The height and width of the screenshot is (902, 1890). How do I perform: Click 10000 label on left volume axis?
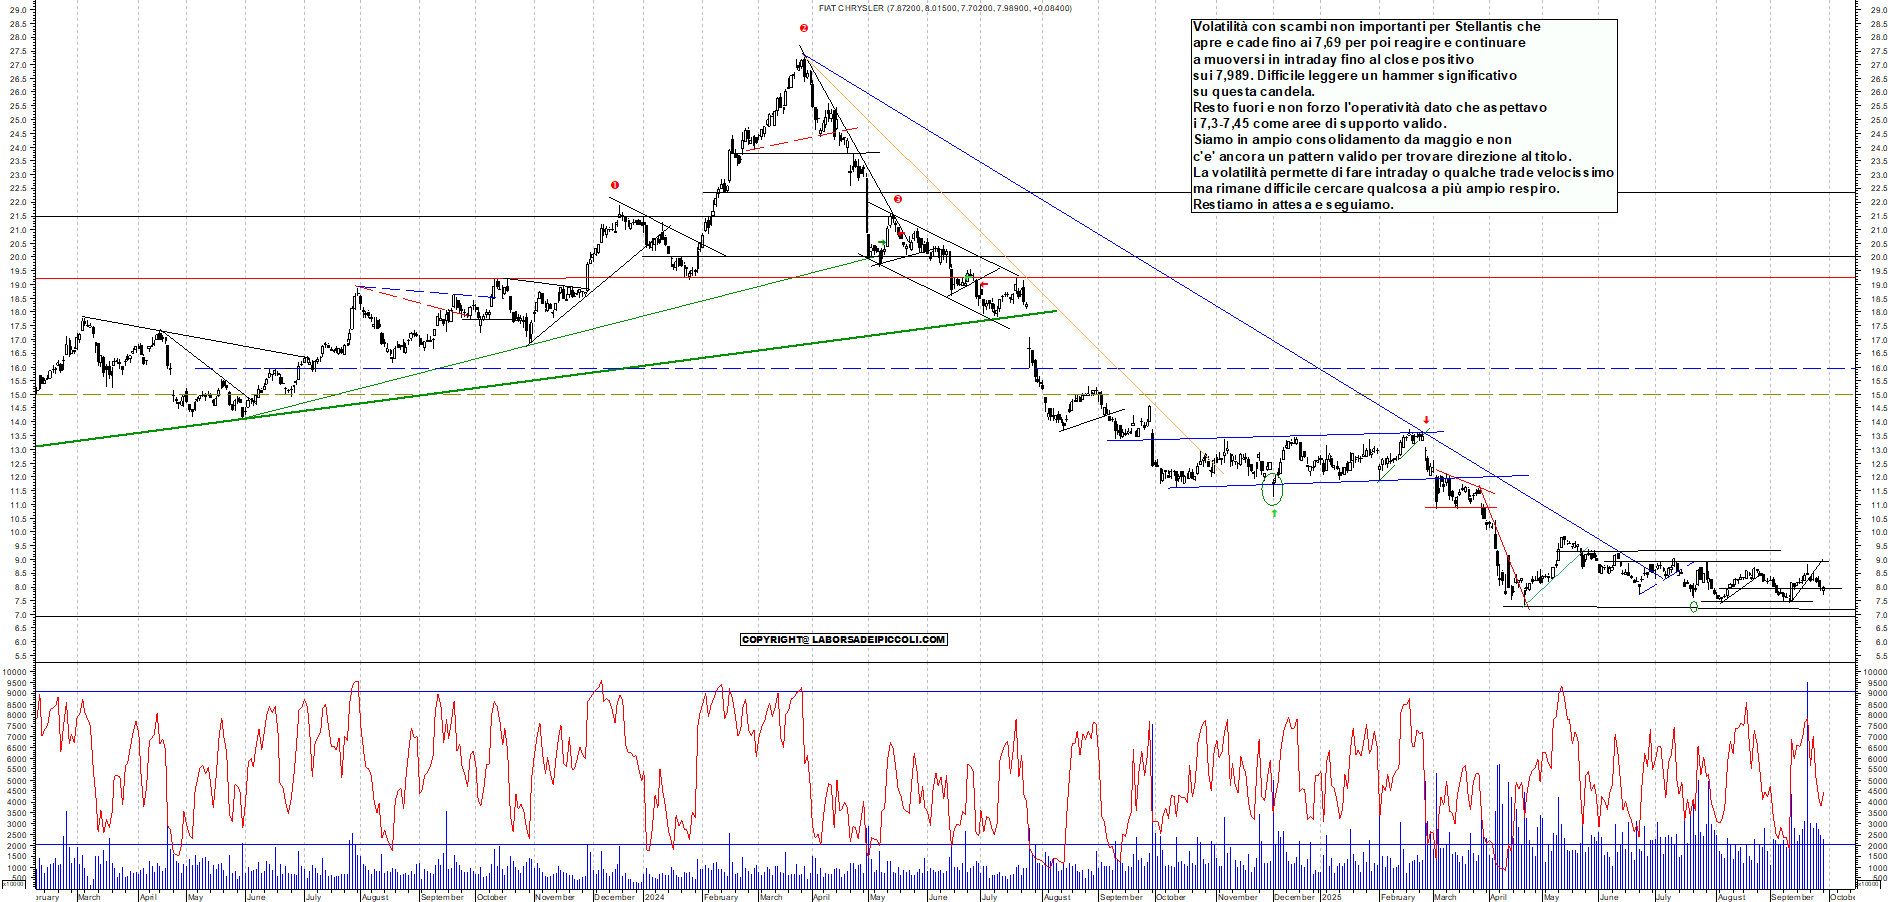14,672
